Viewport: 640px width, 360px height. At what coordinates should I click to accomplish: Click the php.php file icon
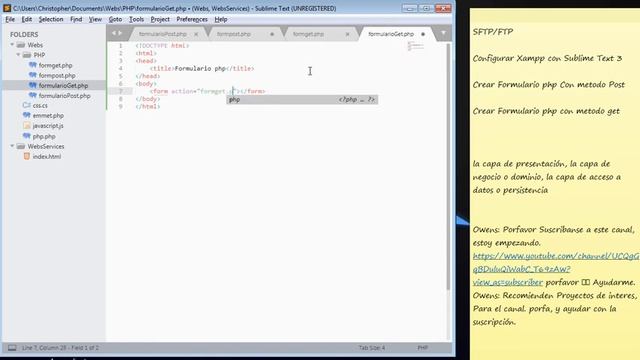tap(27, 136)
